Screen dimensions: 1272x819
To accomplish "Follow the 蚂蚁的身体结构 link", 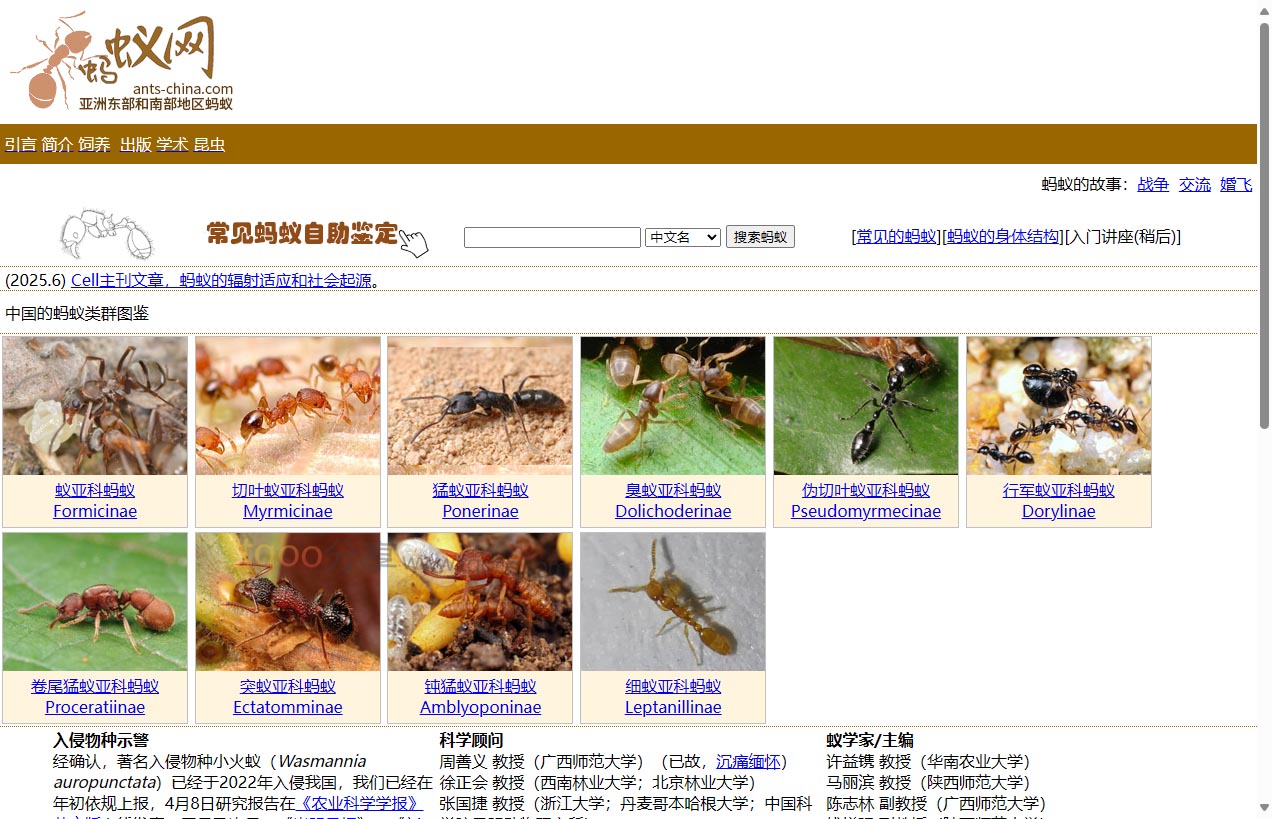I will pos(1003,237).
